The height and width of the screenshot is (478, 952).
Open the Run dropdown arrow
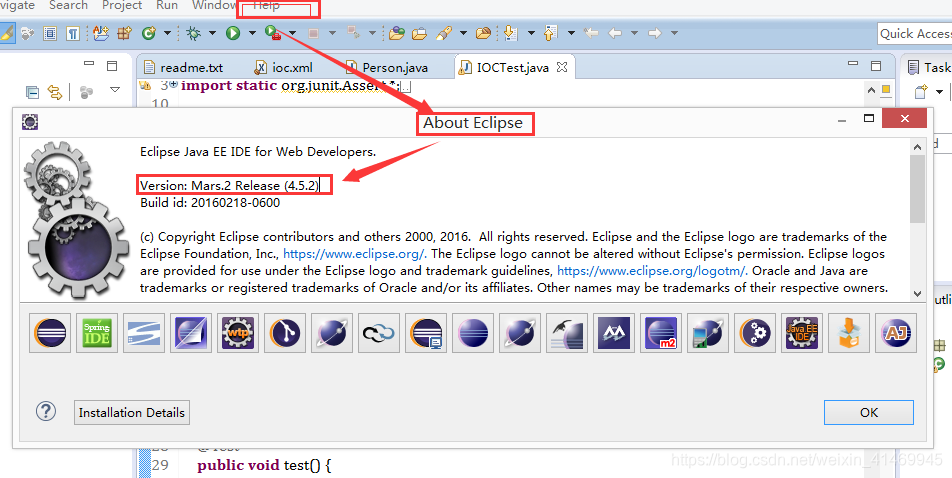point(252,33)
